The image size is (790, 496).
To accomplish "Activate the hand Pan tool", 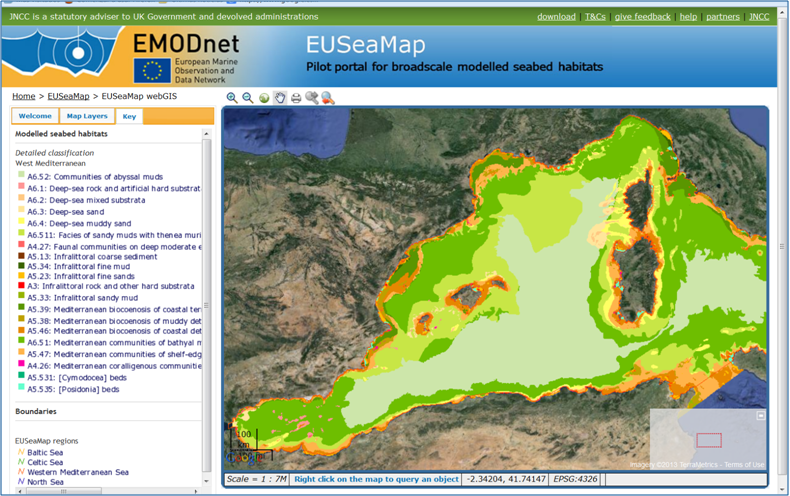I will (x=280, y=98).
